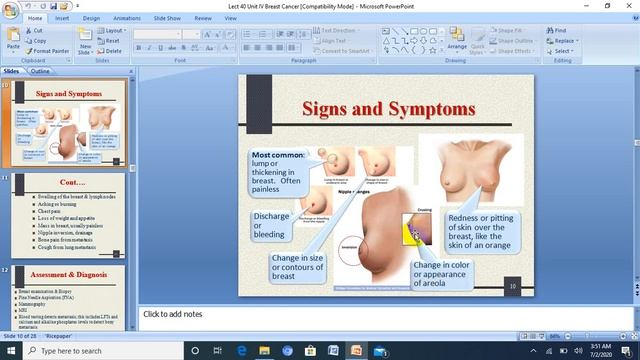Click the Reset slide command
Screen dimensions: 640x360
pyautogui.click(x=109, y=41)
